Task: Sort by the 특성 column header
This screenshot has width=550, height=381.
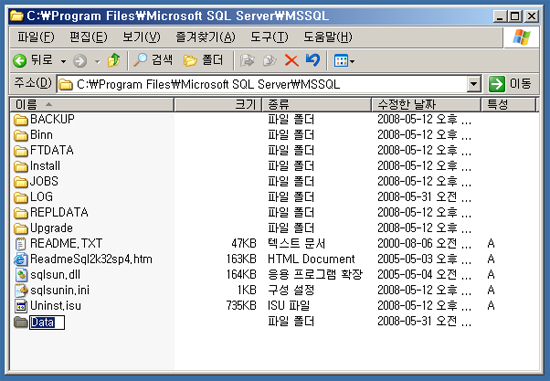Action: (508, 104)
